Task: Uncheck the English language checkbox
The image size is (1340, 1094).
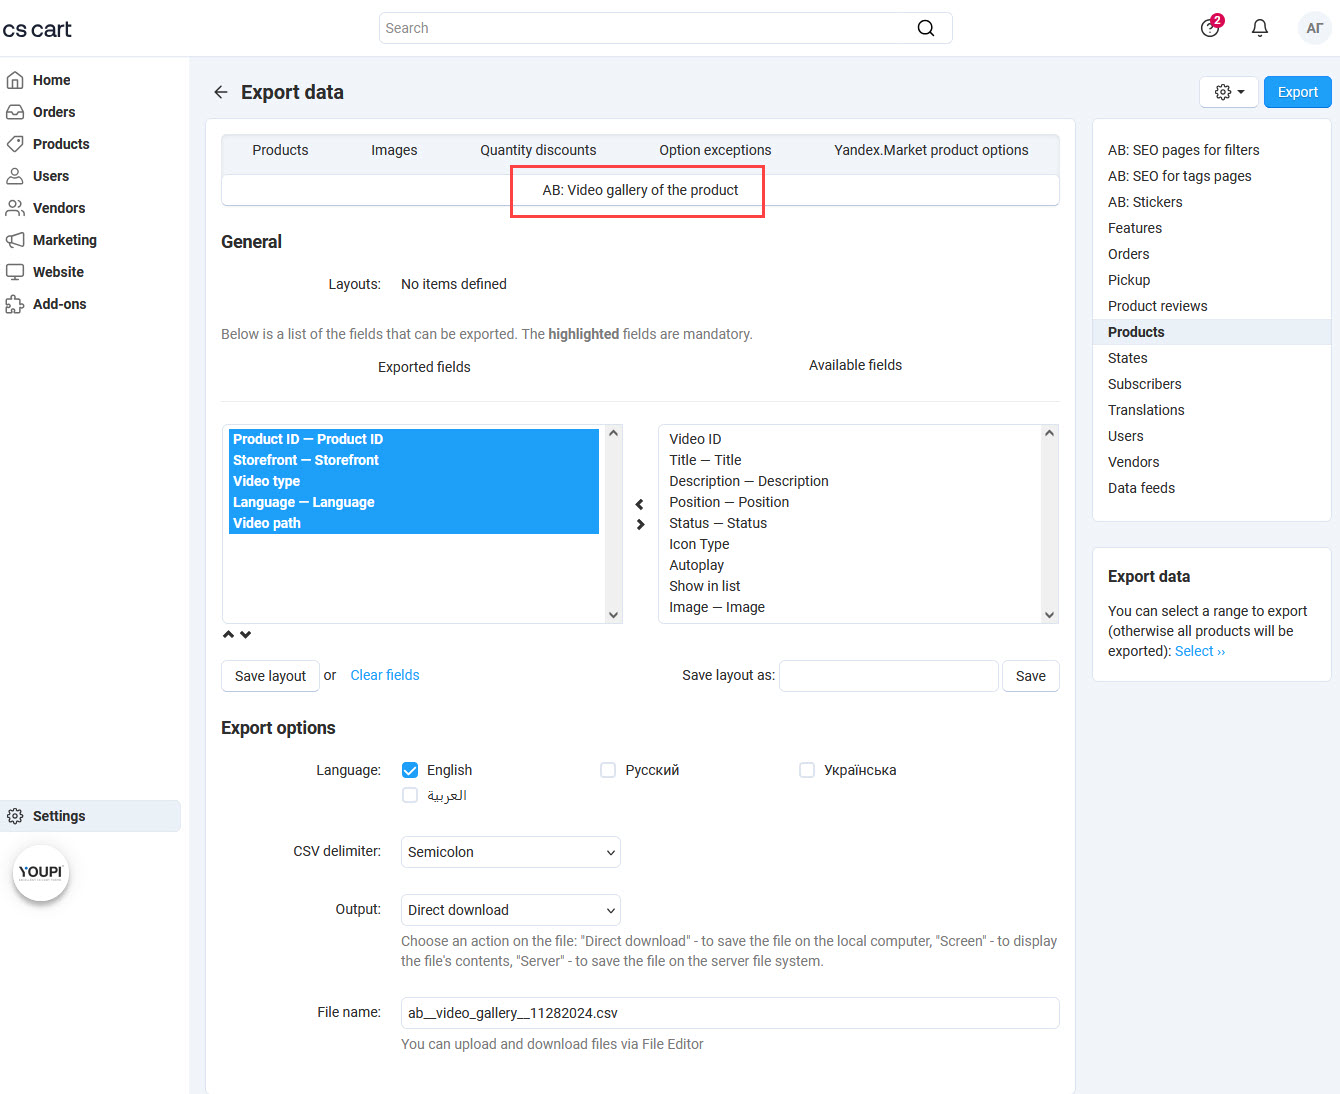Action: (x=410, y=770)
